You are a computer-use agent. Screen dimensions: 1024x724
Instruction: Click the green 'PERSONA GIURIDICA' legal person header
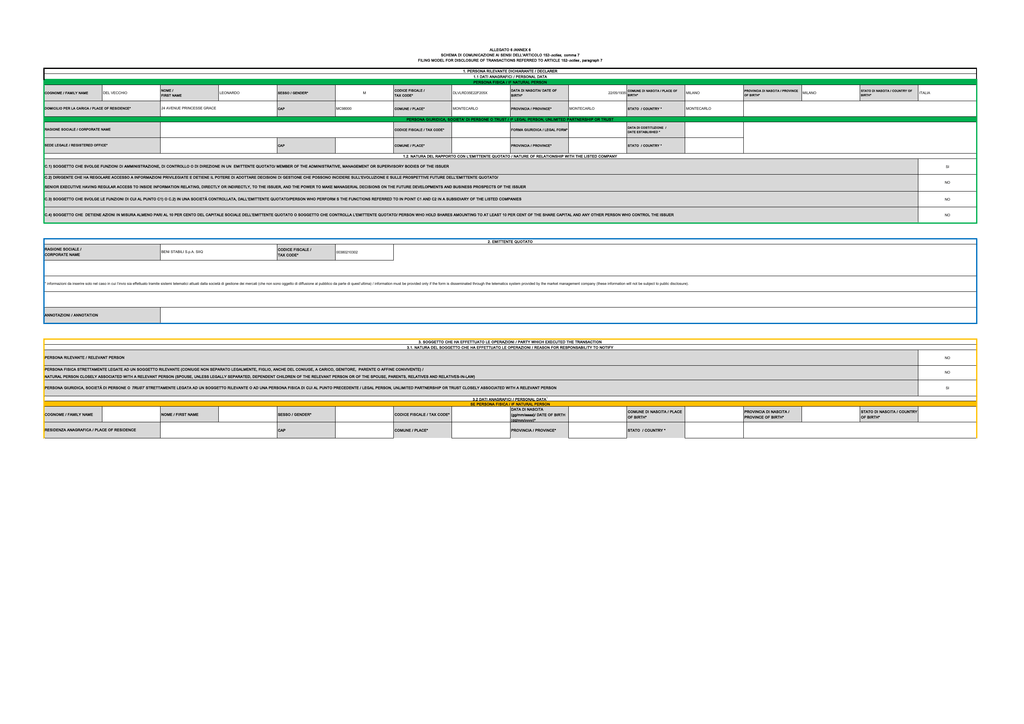(x=510, y=119)
